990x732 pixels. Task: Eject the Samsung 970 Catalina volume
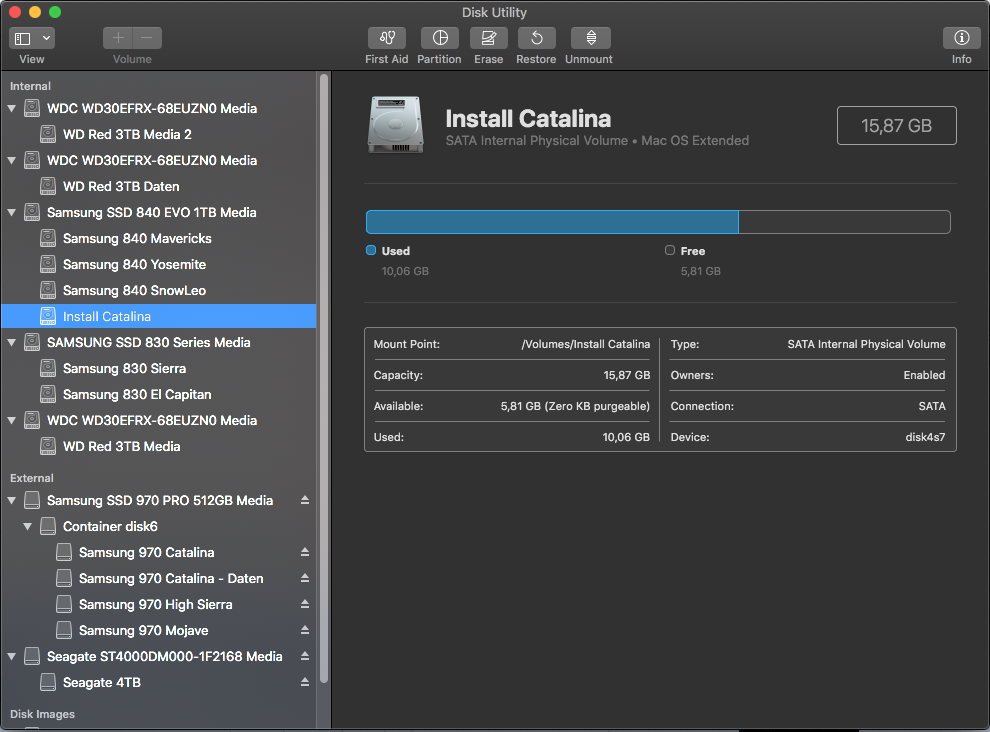coord(305,552)
